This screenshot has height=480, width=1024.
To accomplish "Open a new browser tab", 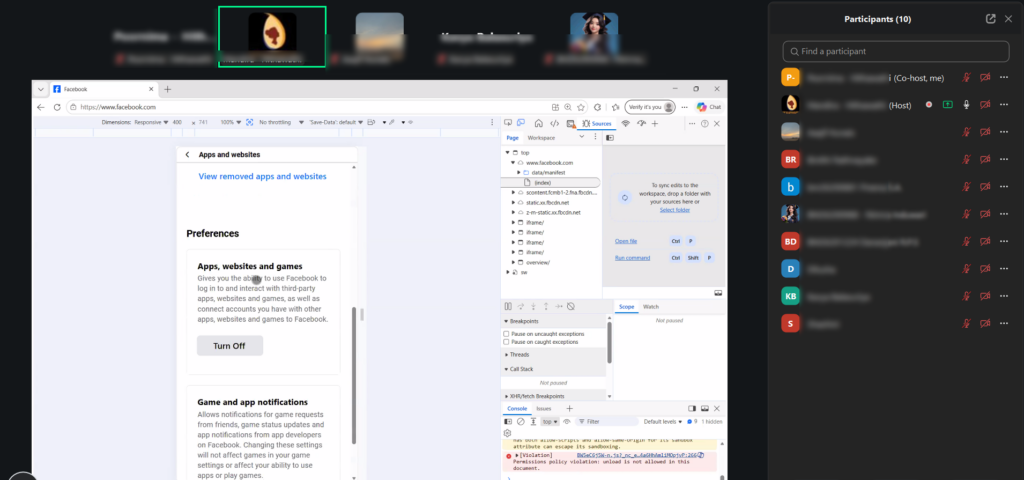I will click(x=167, y=89).
